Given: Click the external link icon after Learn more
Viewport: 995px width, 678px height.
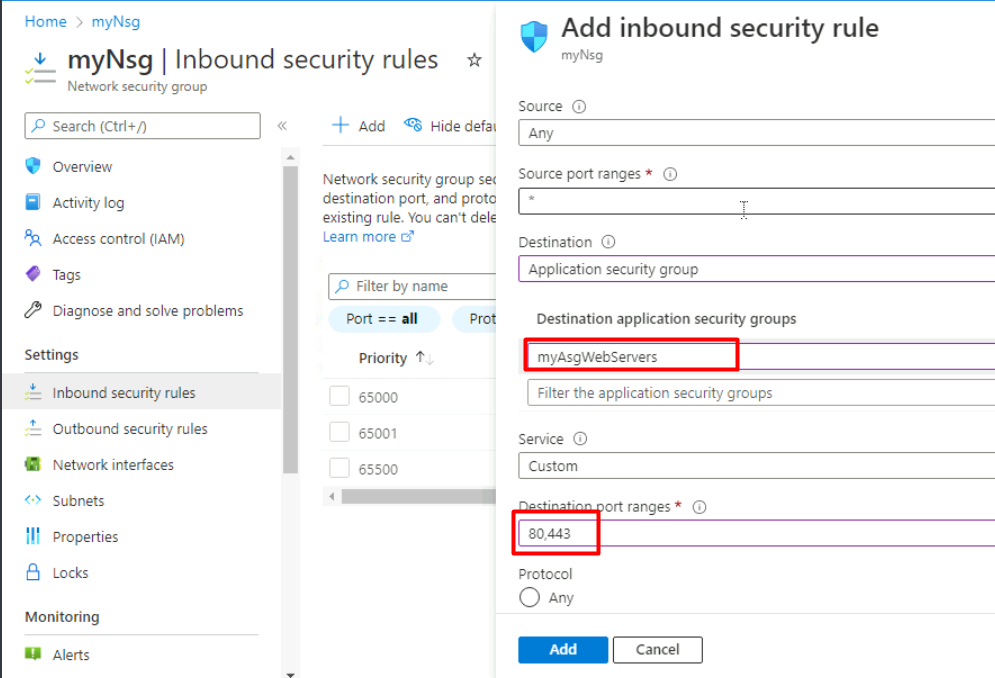Looking at the screenshot, I should point(407,237).
